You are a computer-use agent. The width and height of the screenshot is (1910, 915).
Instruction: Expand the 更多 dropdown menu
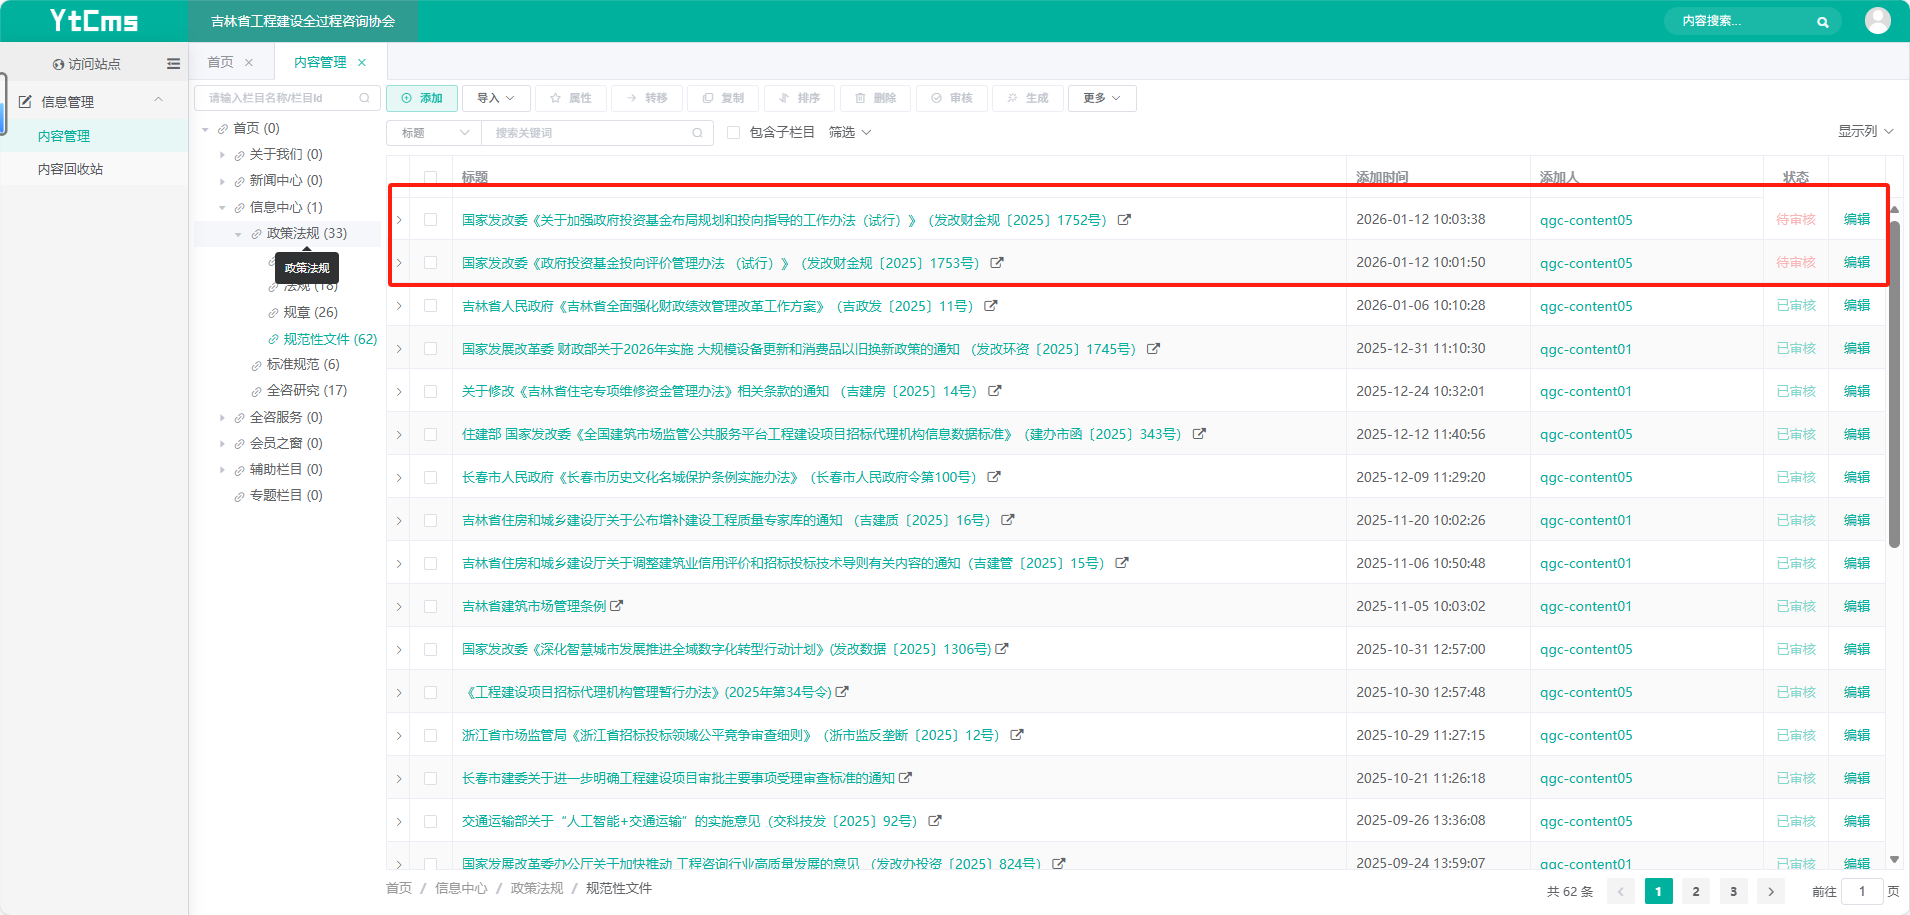pos(1101,98)
